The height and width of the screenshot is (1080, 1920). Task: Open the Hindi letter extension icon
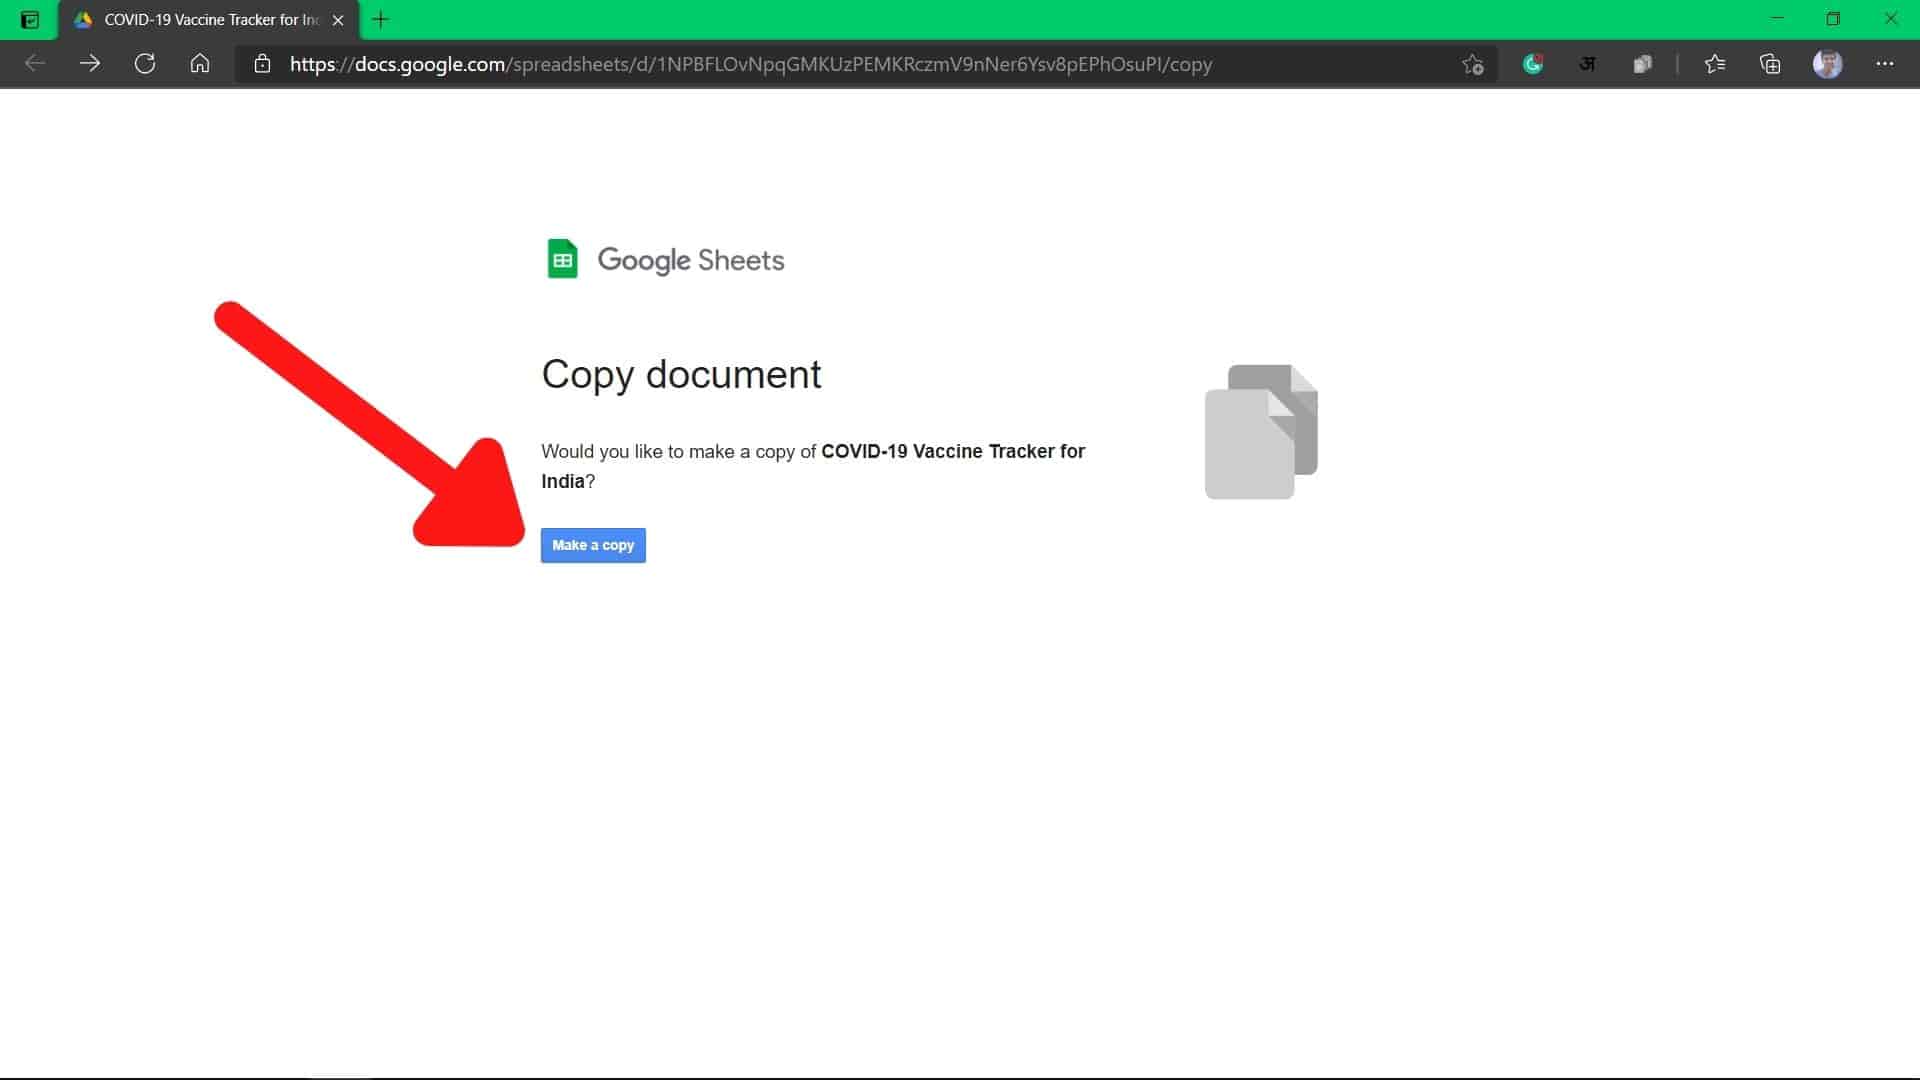point(1587,64)
